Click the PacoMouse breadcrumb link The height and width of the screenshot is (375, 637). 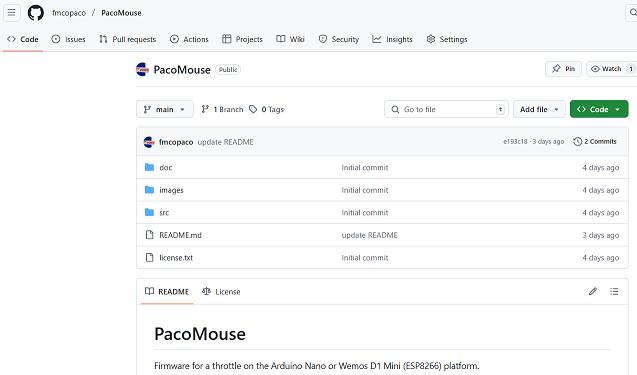point(121,13)
